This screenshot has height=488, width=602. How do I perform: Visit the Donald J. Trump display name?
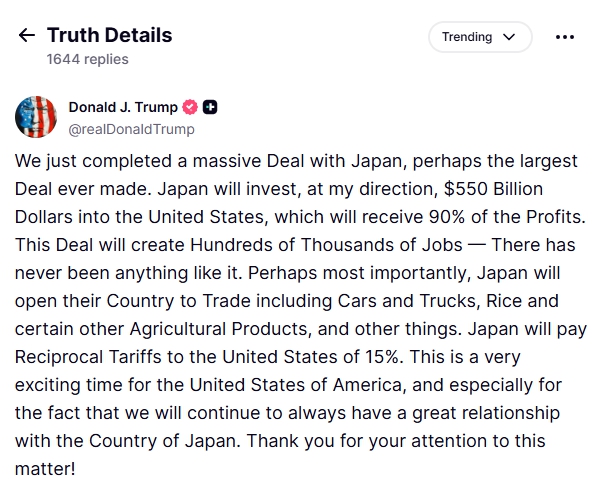click(x=123, y=107)
